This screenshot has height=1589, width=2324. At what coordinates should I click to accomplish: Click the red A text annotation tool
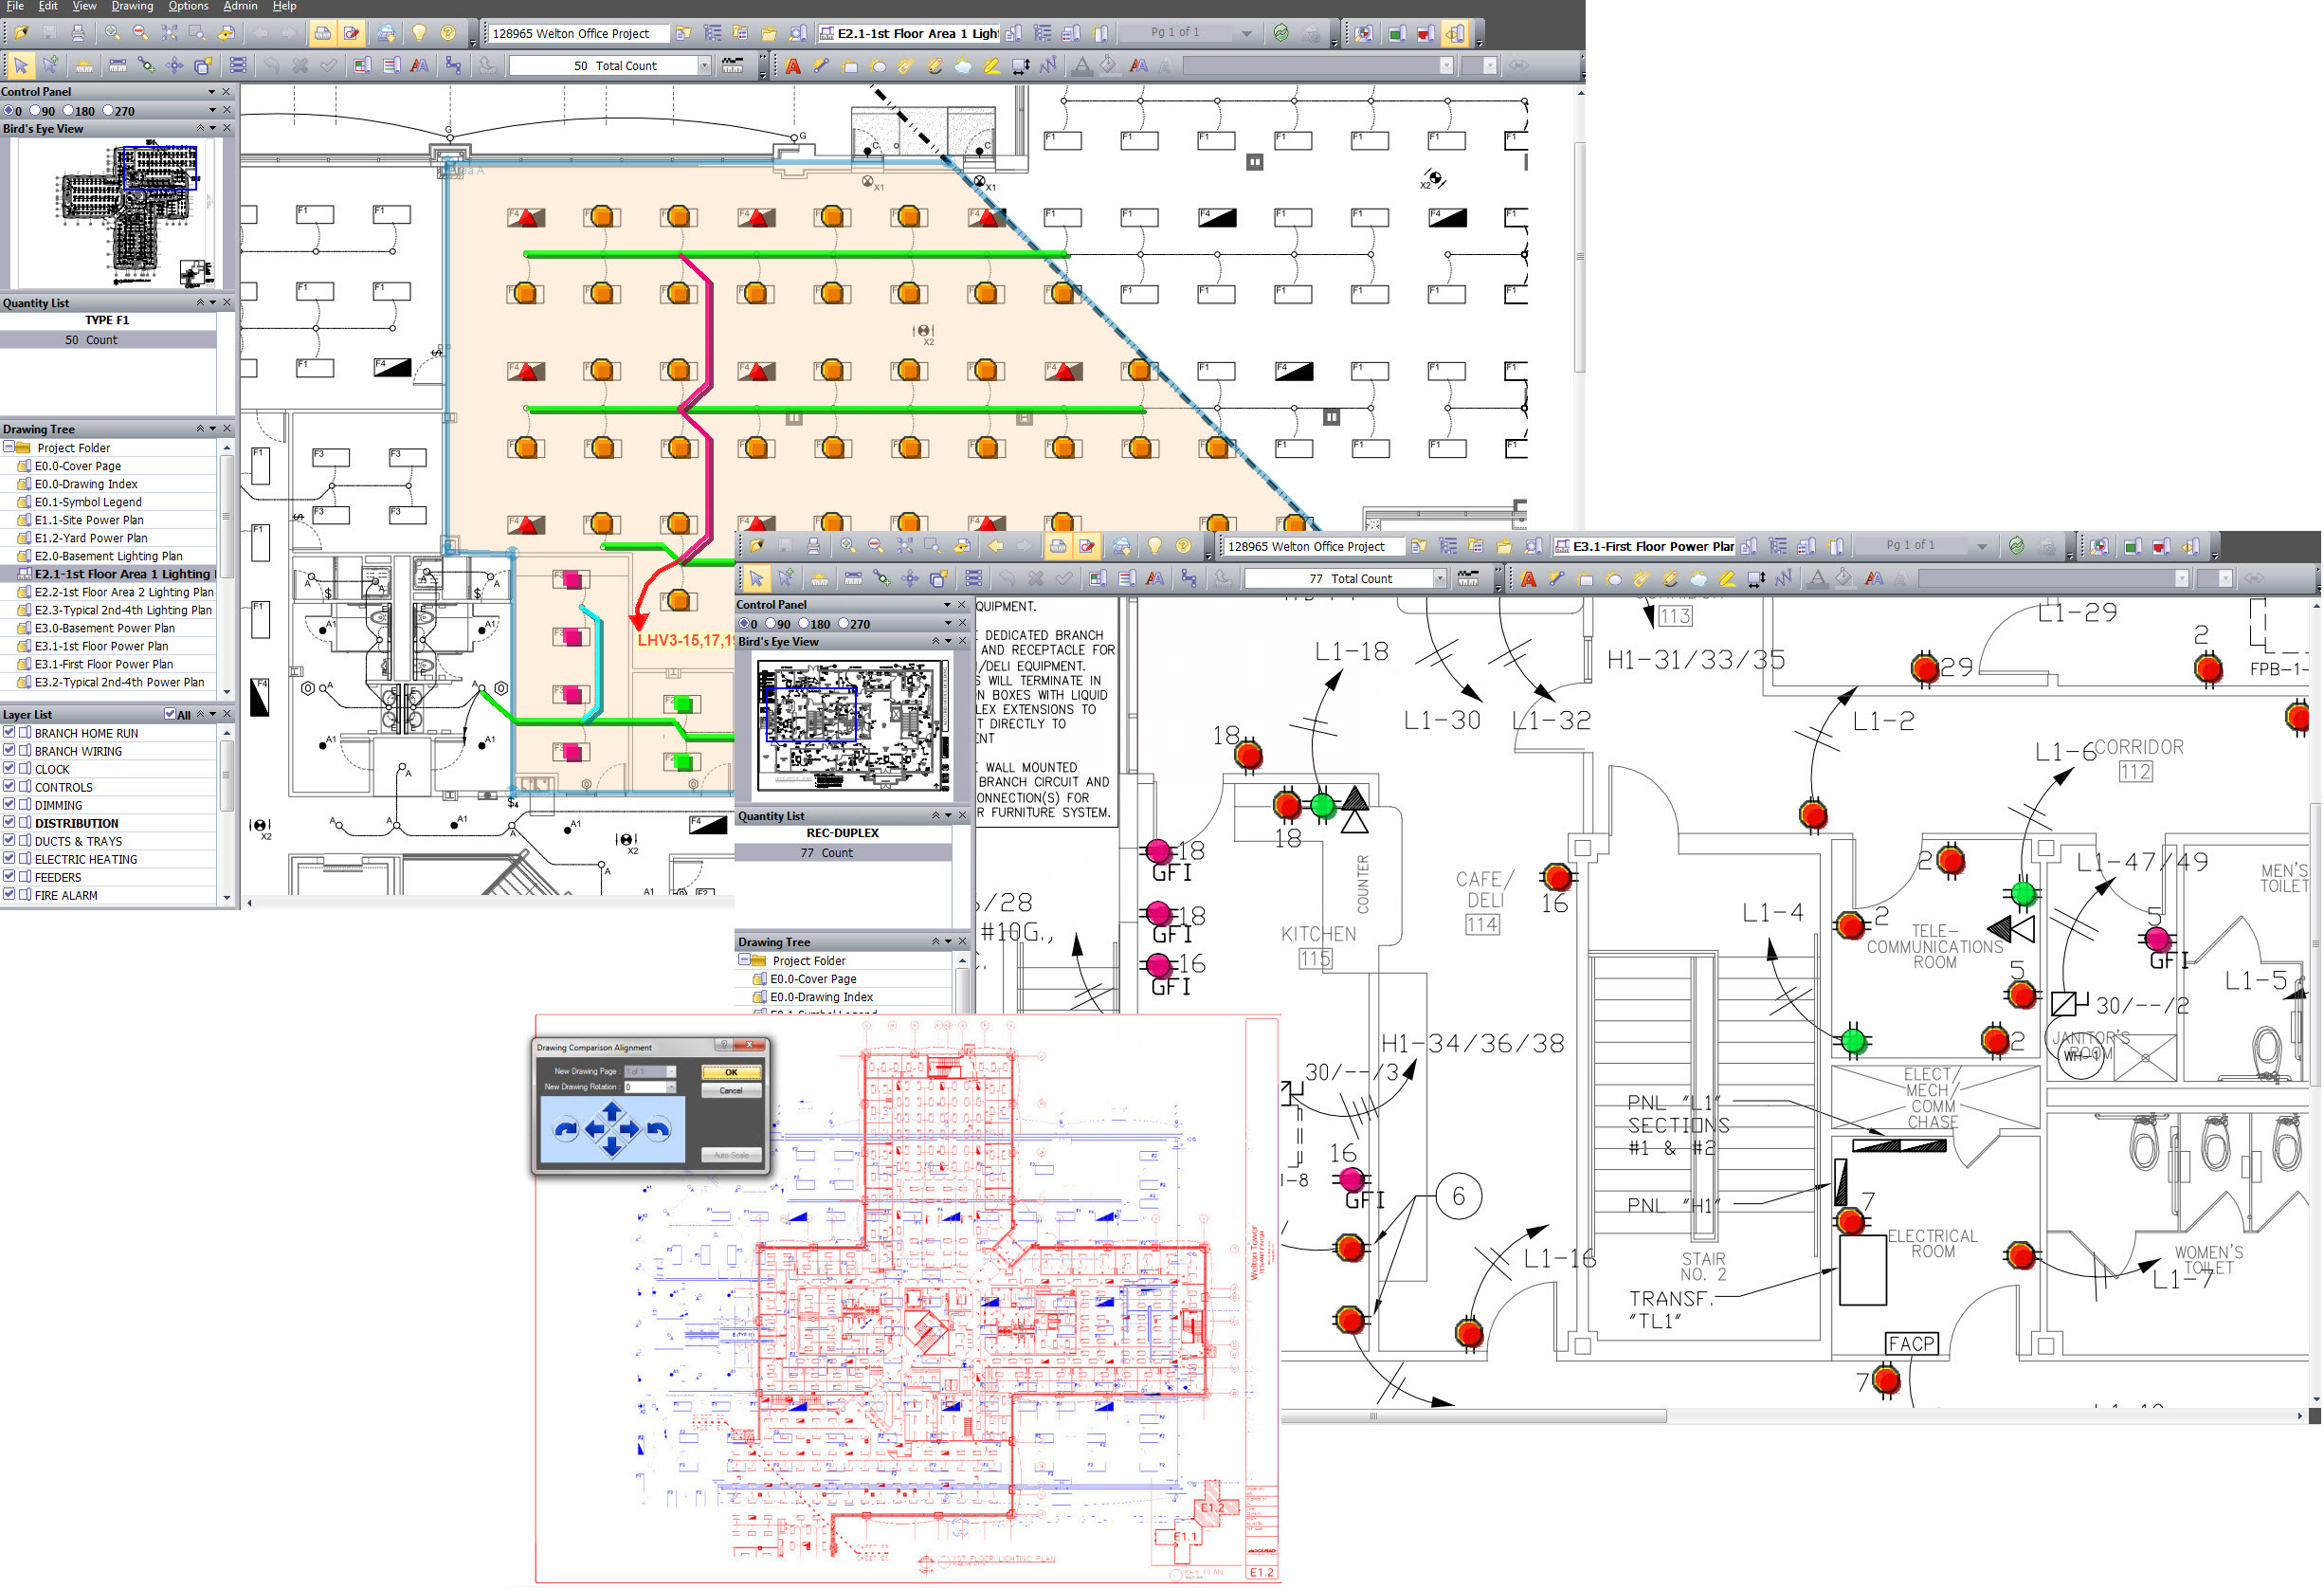[793, 66]
